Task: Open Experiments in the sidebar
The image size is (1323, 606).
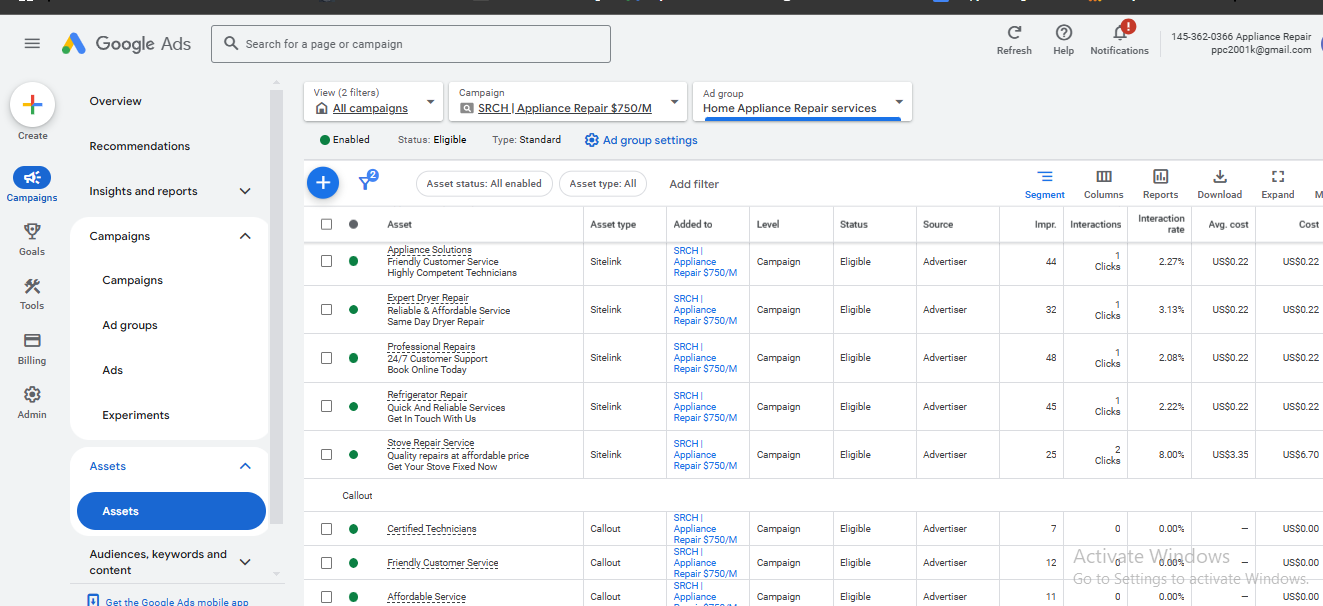Action: point(136,415)
